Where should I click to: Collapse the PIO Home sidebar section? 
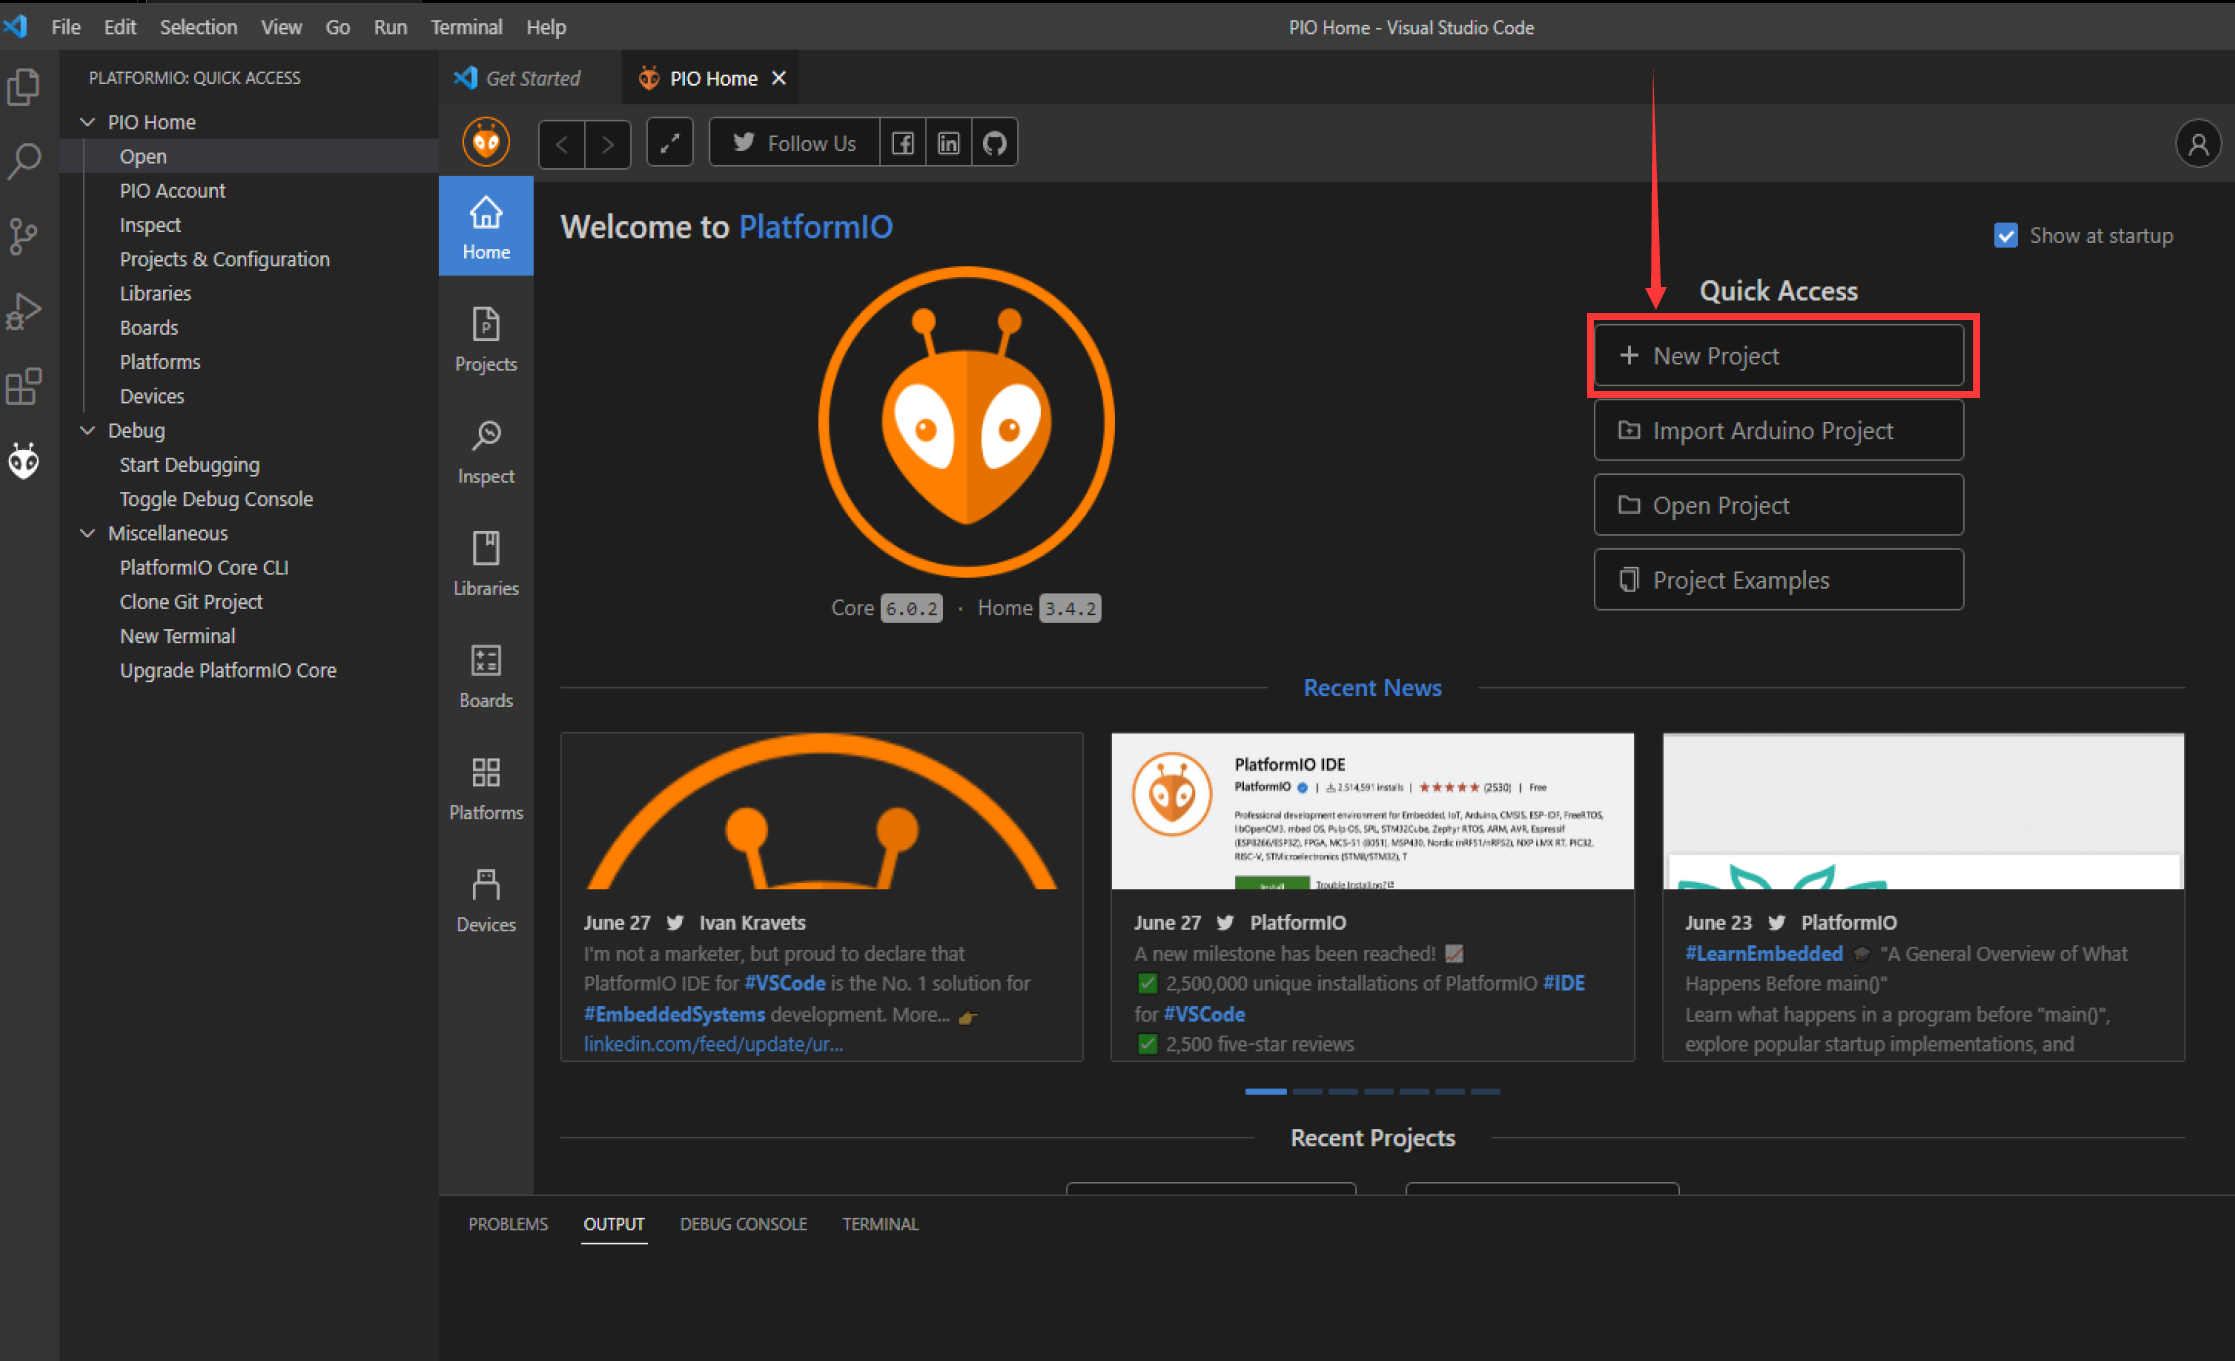tap(87, 121)
